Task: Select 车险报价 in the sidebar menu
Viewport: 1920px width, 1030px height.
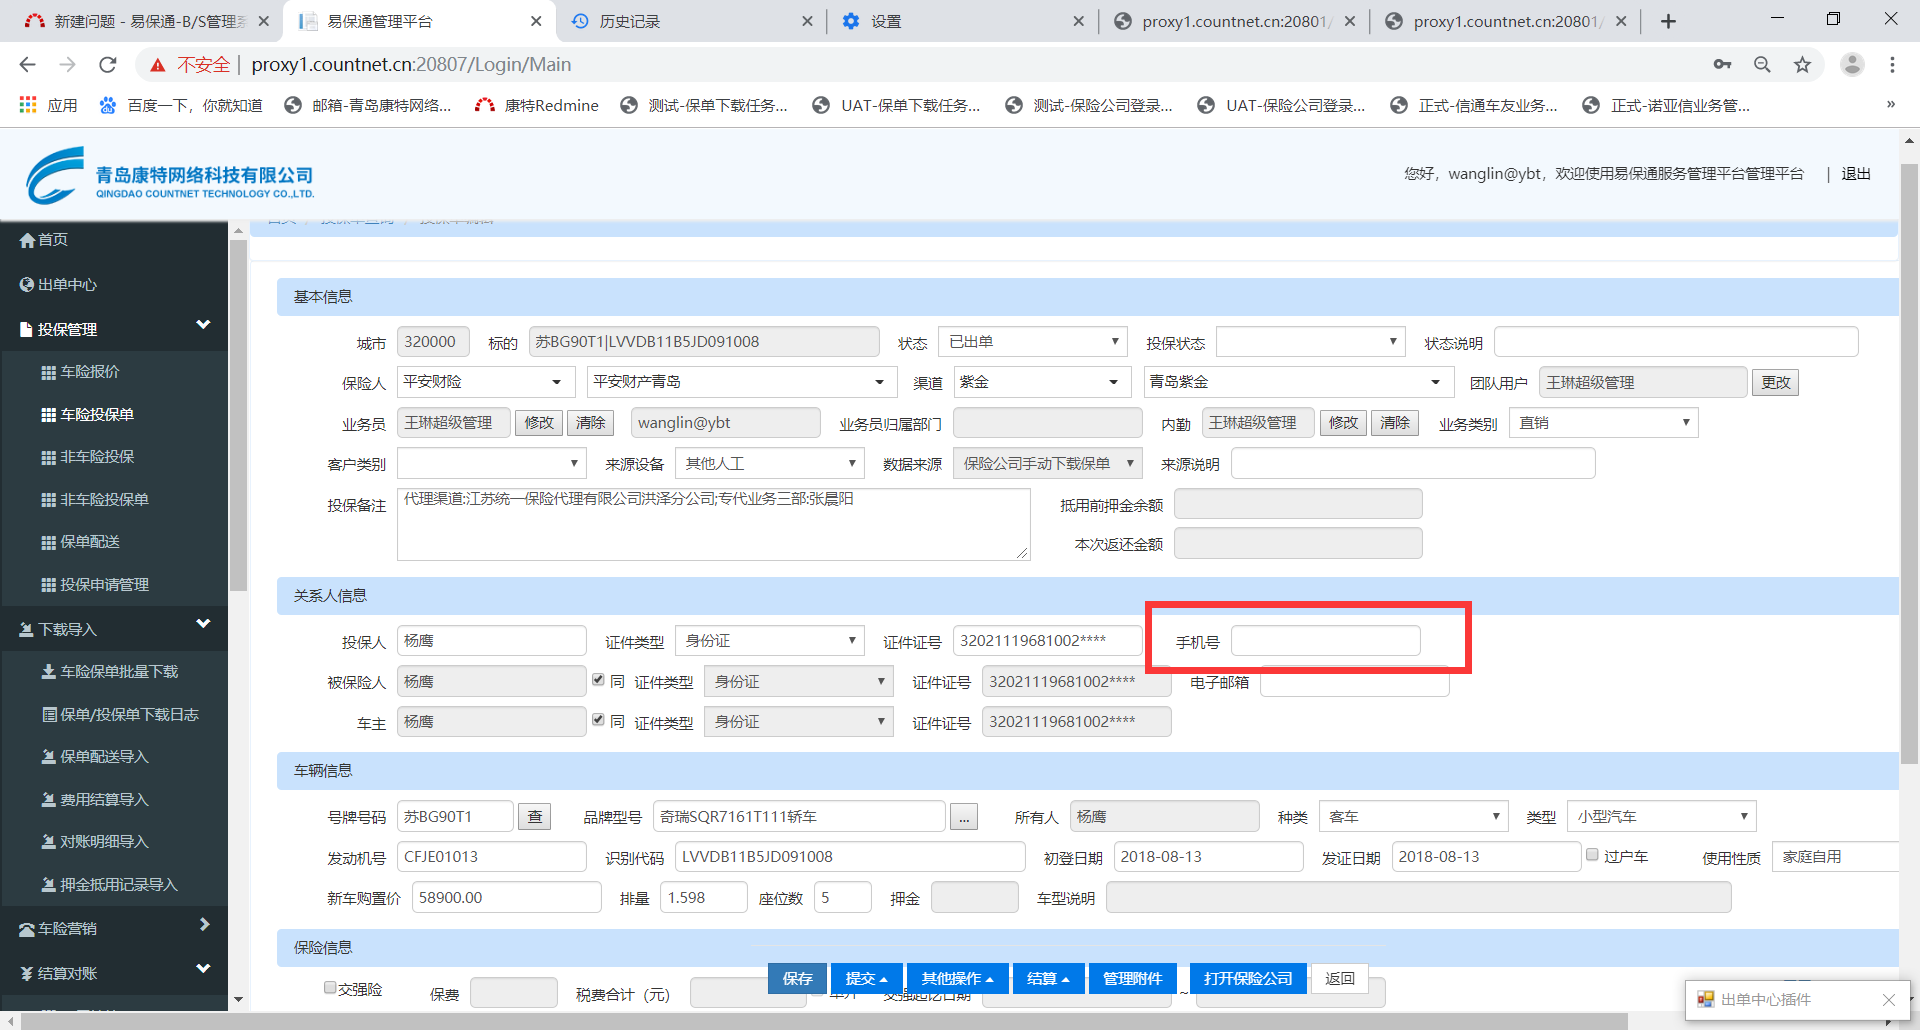Action: (x=89, y=372)
